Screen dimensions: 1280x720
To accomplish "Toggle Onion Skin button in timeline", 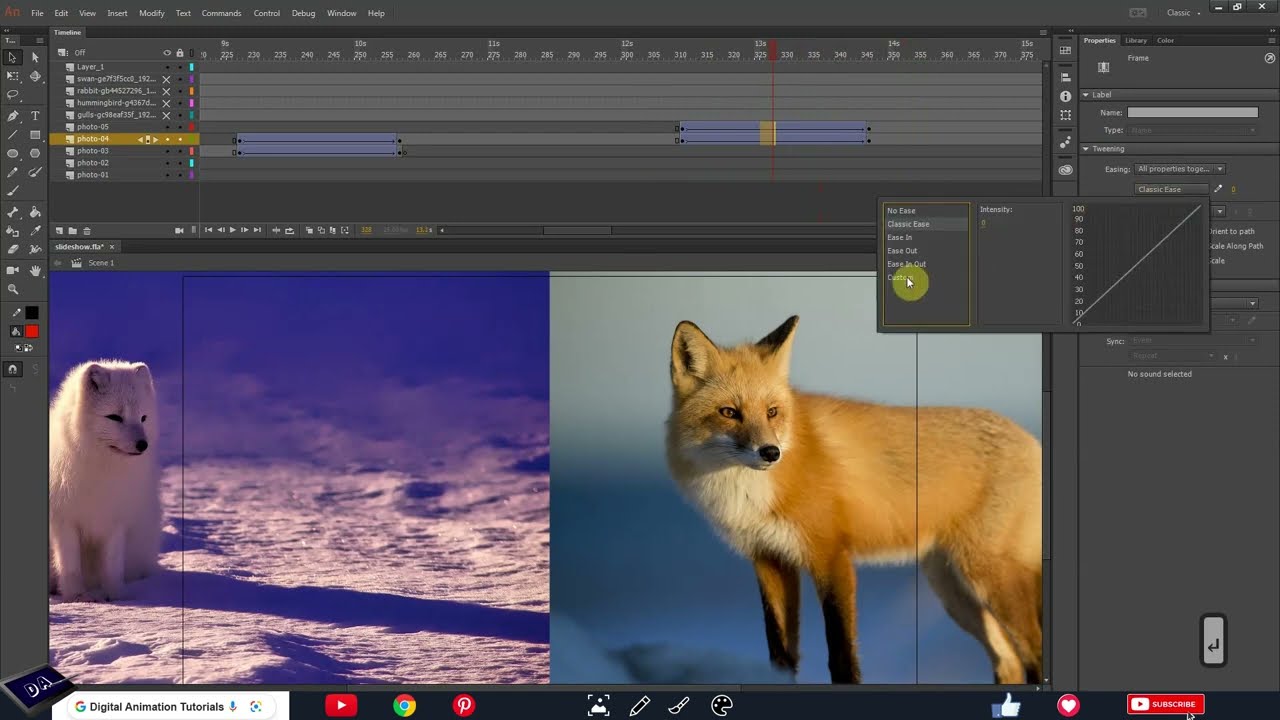I will click(310, 231).
